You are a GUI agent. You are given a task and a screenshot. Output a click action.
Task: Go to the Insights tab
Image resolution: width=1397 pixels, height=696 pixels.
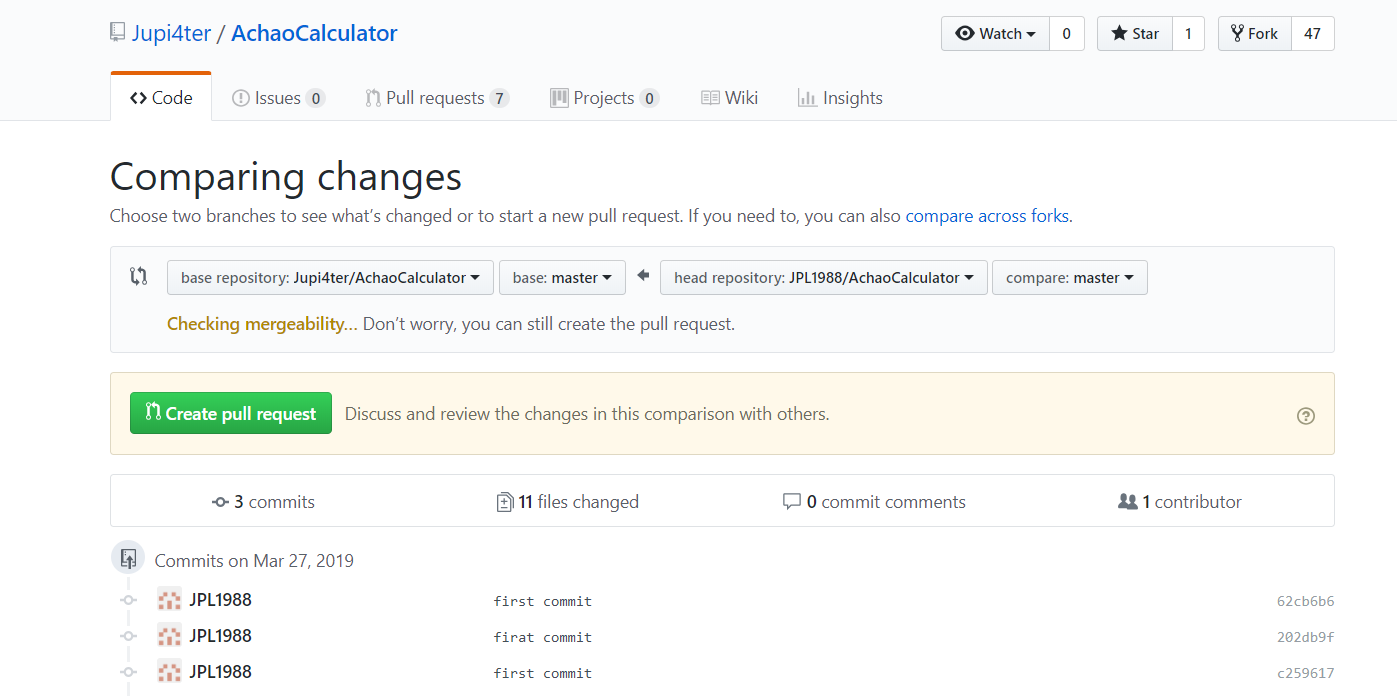tap(840, 98)
